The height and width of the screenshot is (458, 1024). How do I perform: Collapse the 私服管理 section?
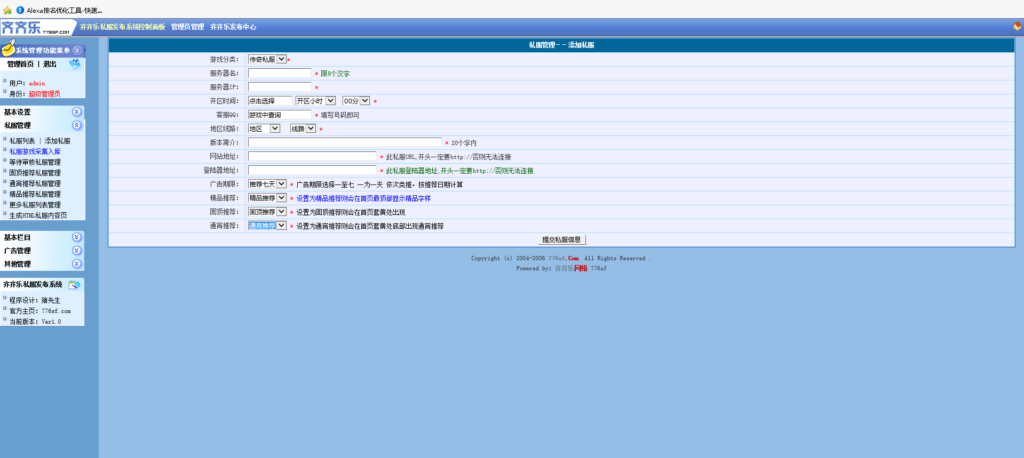pos(77,125)
